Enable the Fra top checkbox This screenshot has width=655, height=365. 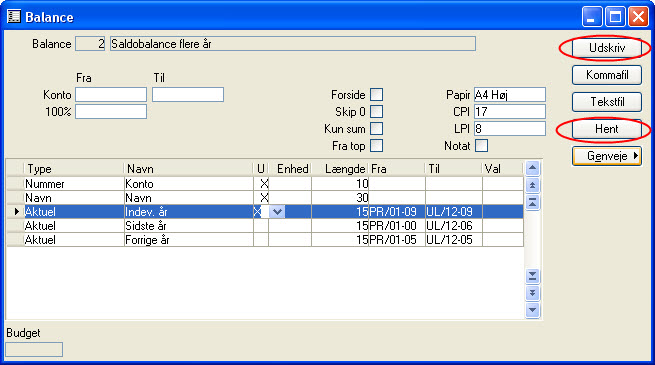(x=376, y=146)
